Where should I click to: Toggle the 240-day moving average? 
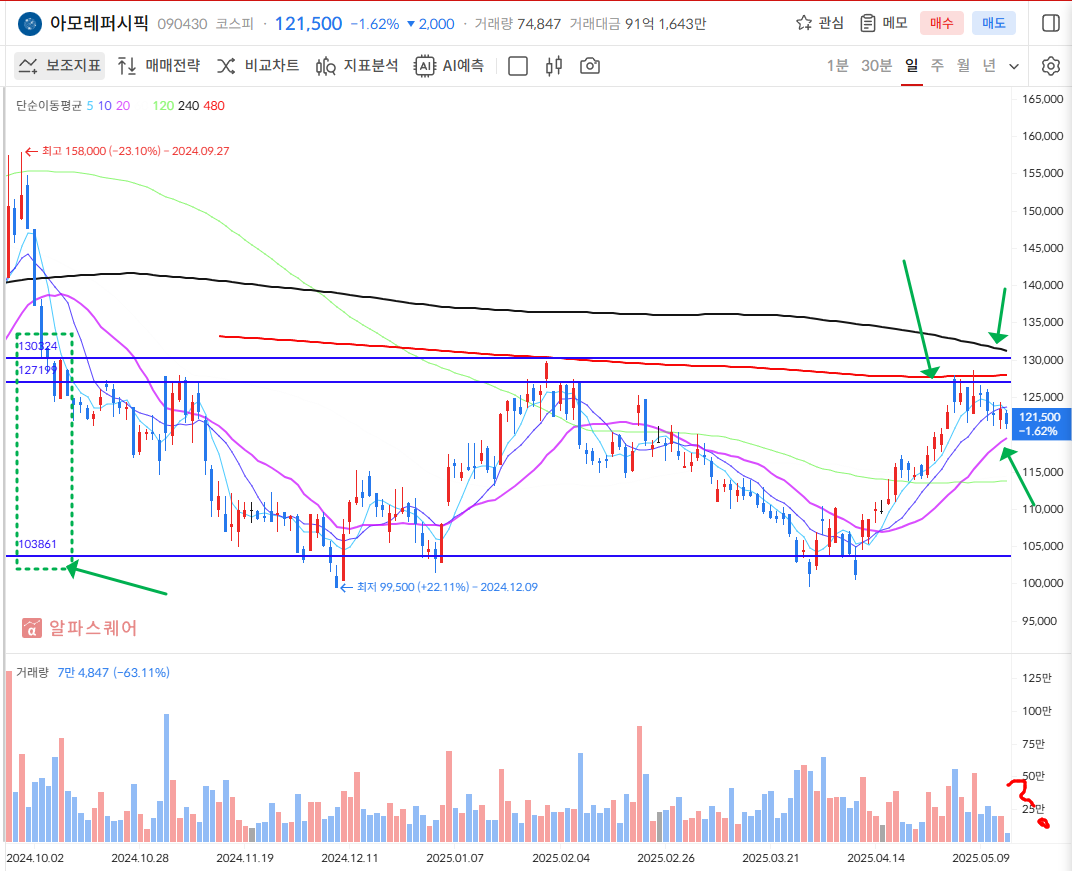(x=189, y=106)
